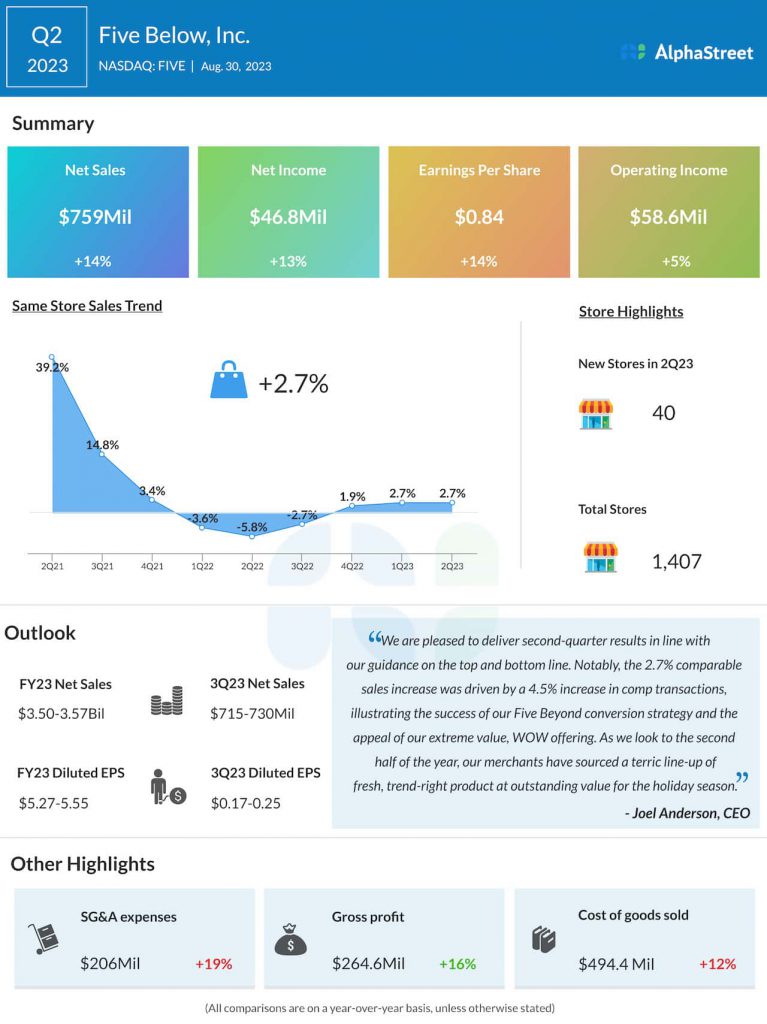
Task: Select the Earnings Per Share card
Action: [479, 212]
